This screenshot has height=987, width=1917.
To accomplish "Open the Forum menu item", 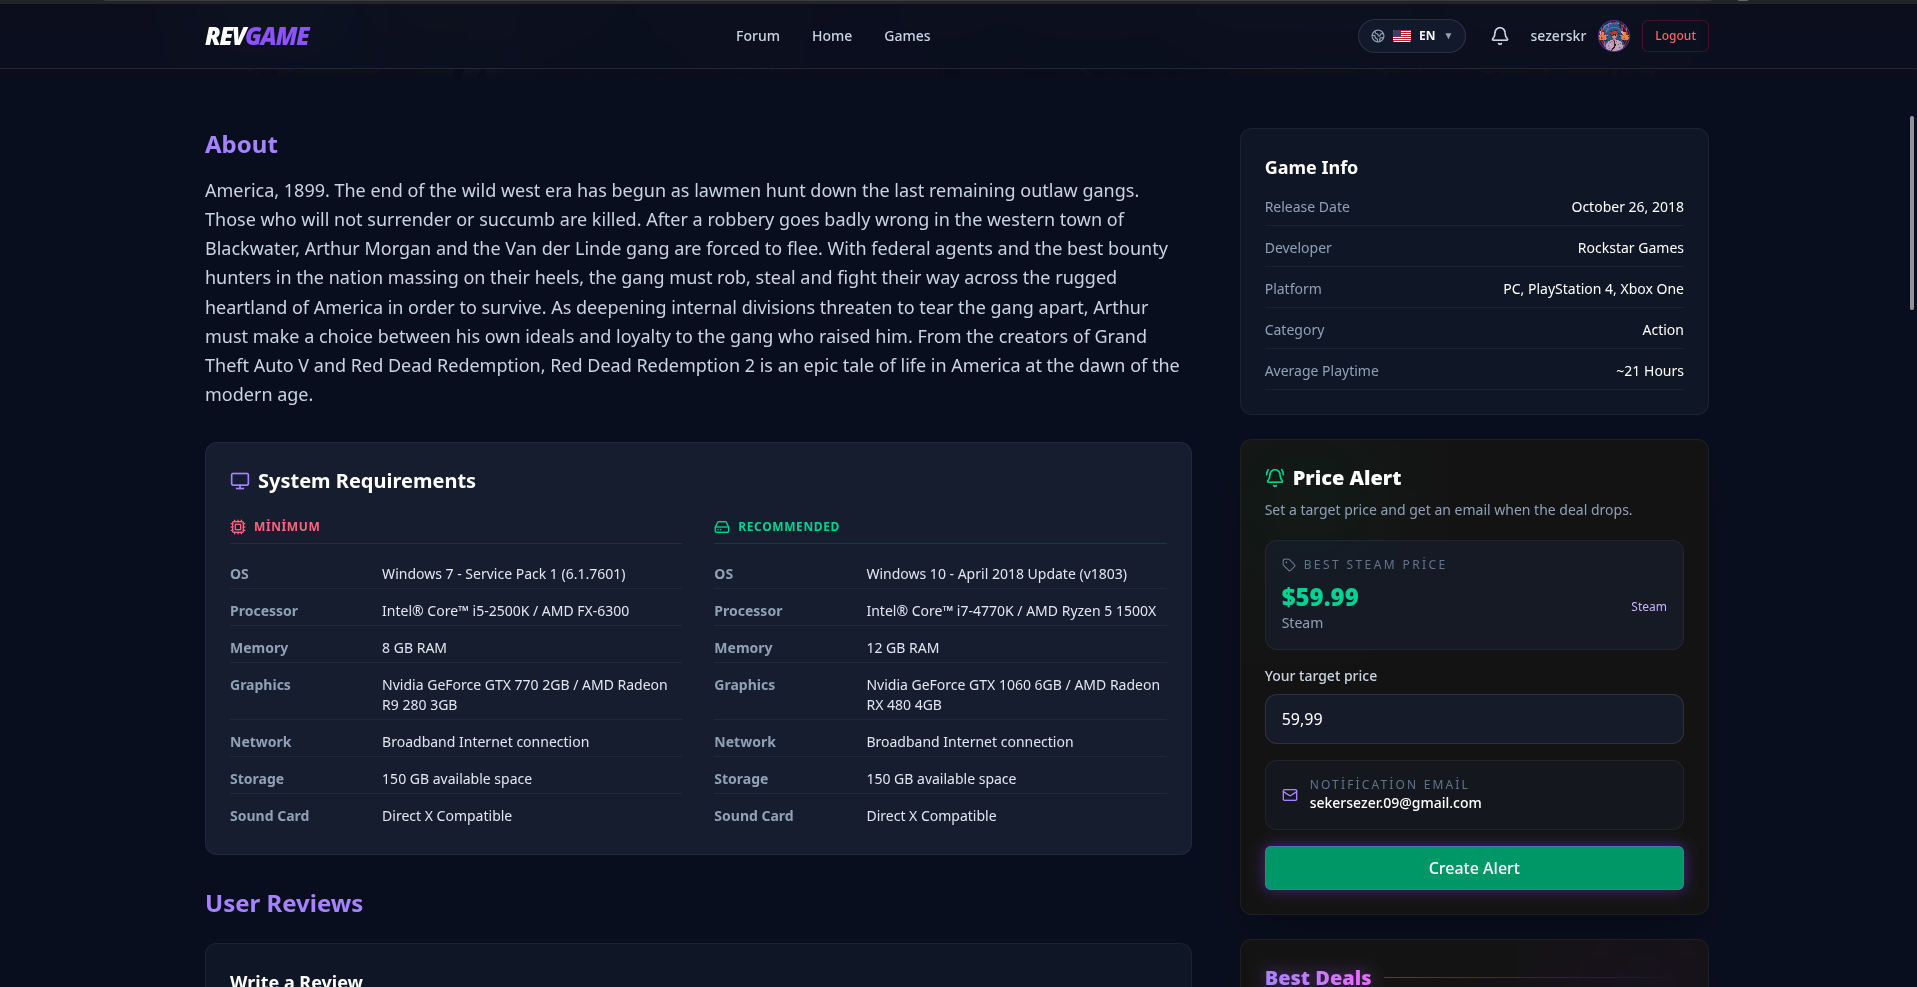I will pos(757,36).
